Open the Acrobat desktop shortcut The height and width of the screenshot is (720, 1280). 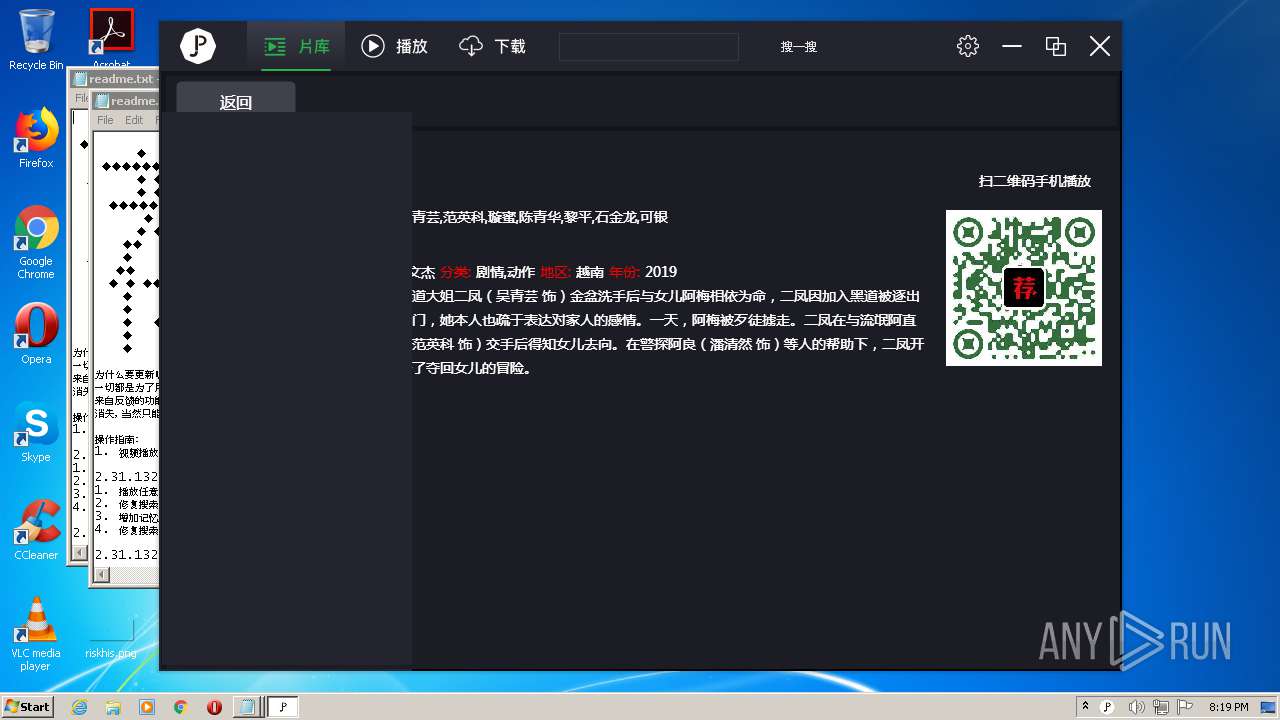[x=111, y=40]
